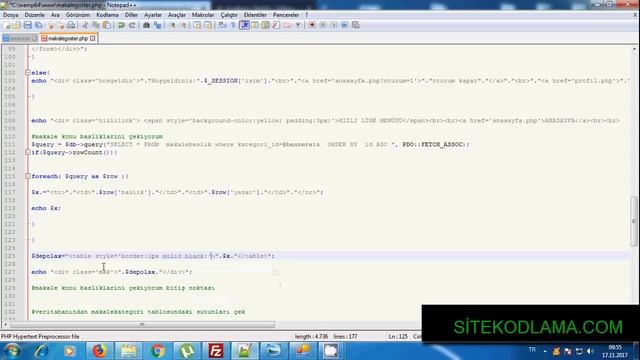Image resolution: width=640 pixels, height=360 pixels.
Task: Toggle the highlighted indent guide button
Action: coord(244,25)
